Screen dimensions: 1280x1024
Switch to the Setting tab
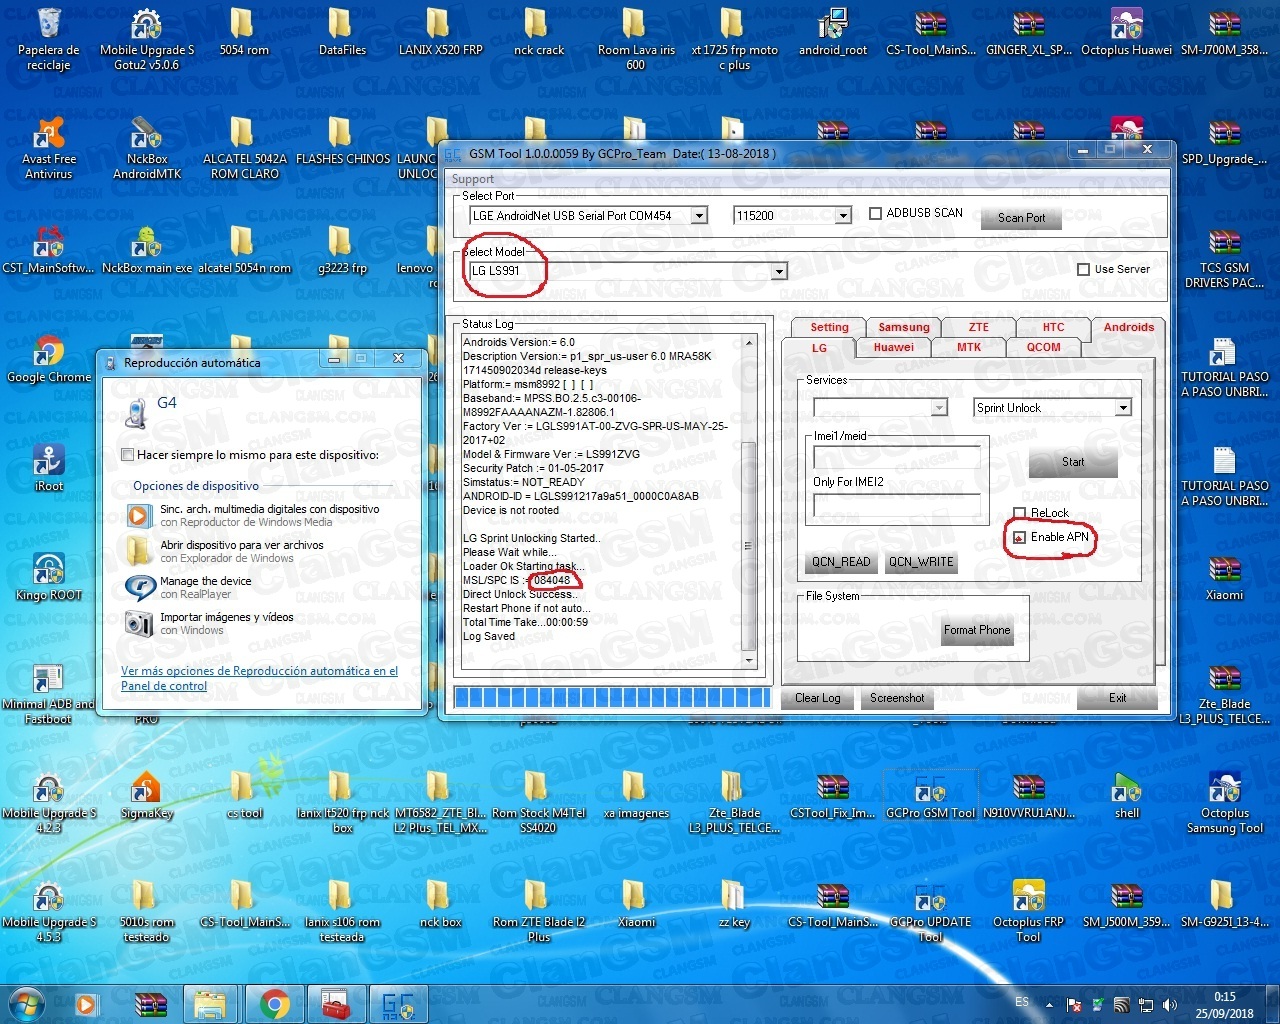click(x=829, y=327)
